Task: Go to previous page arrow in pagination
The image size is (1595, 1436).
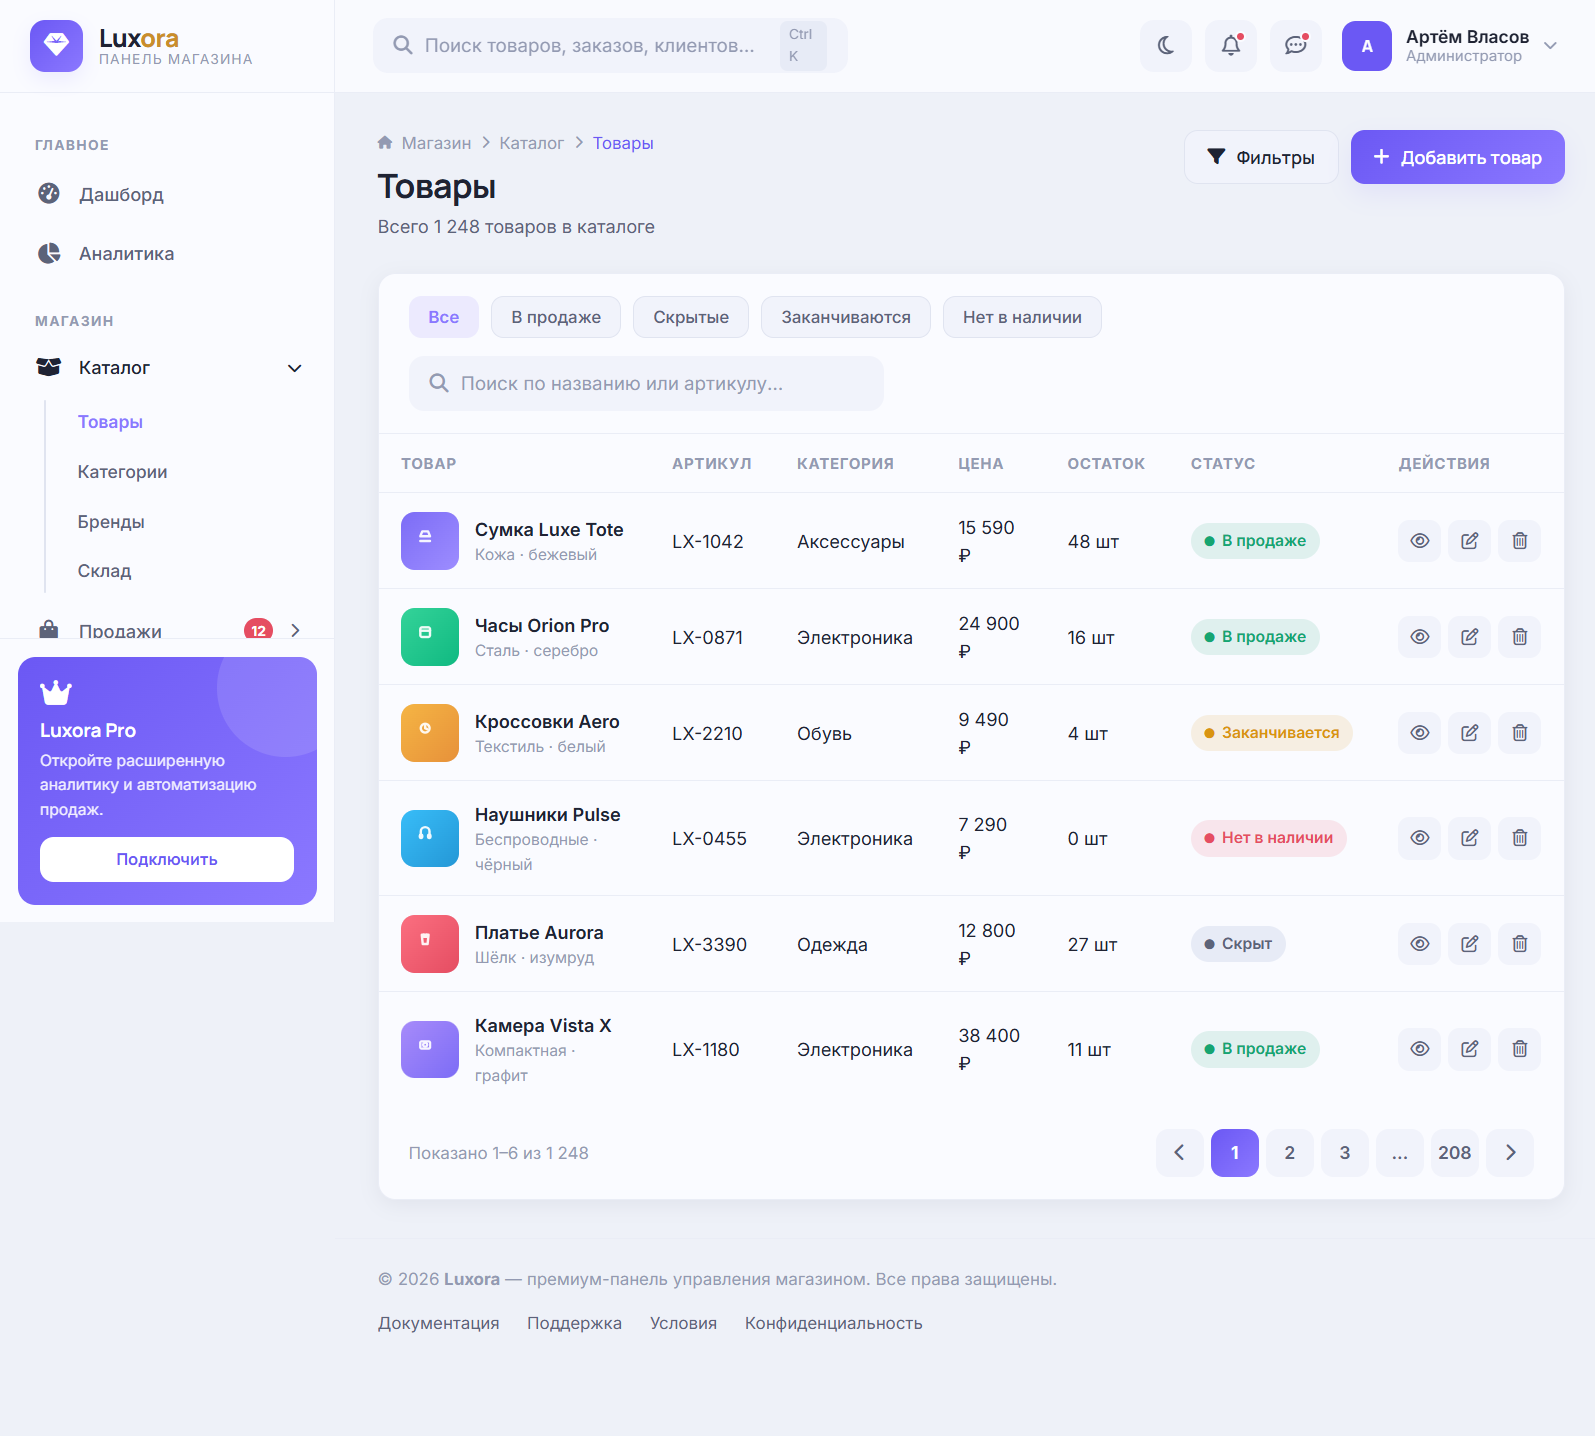Action: (x=1180, y=1153)
